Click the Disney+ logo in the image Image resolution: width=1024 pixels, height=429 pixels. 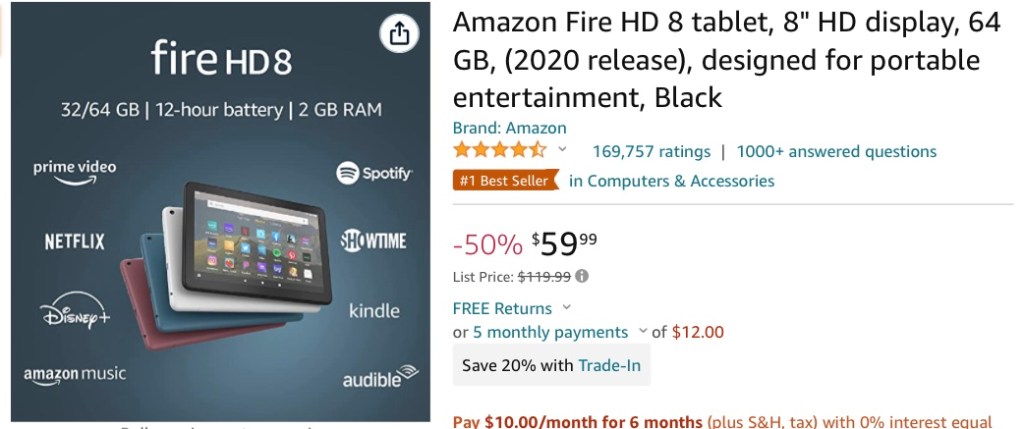point(76,313)
